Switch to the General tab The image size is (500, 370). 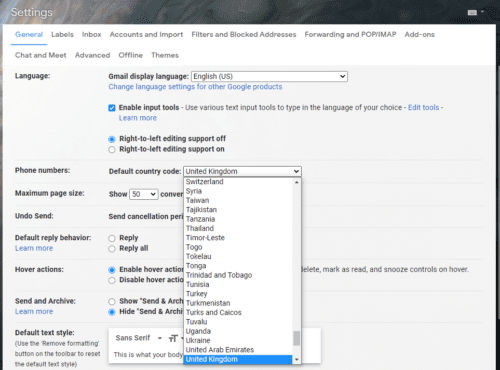pyautogui.click(x=29, y=34)
